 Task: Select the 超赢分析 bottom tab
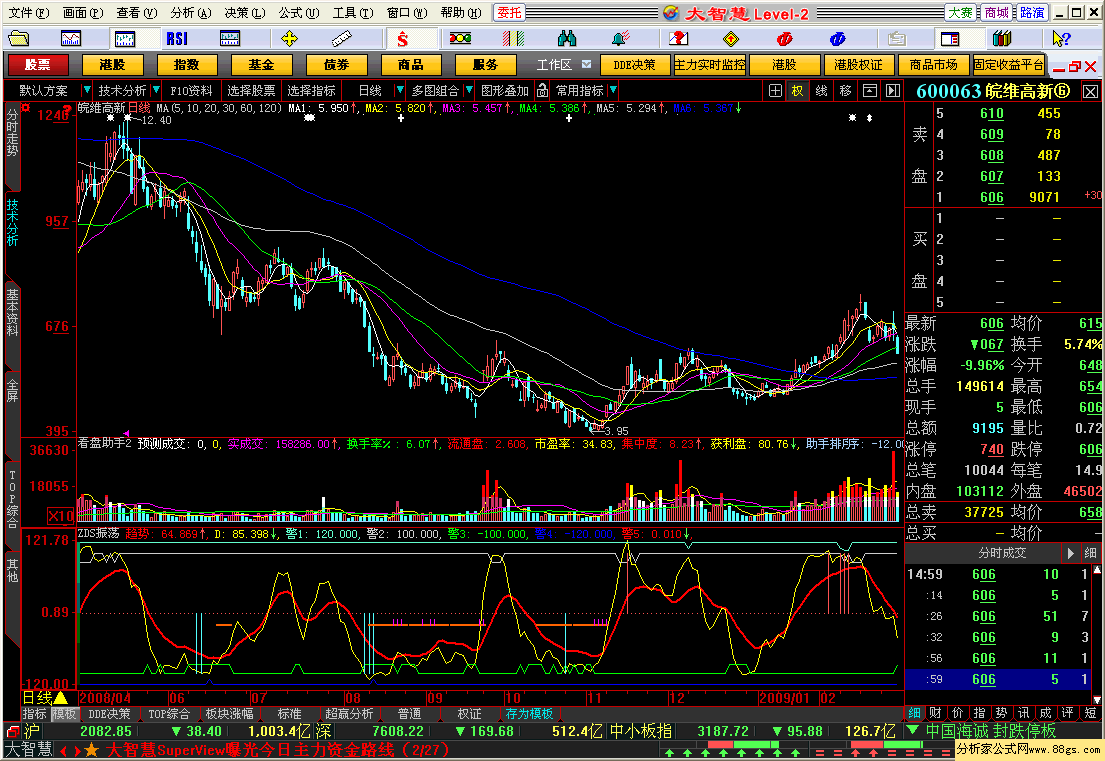point(348,714)
